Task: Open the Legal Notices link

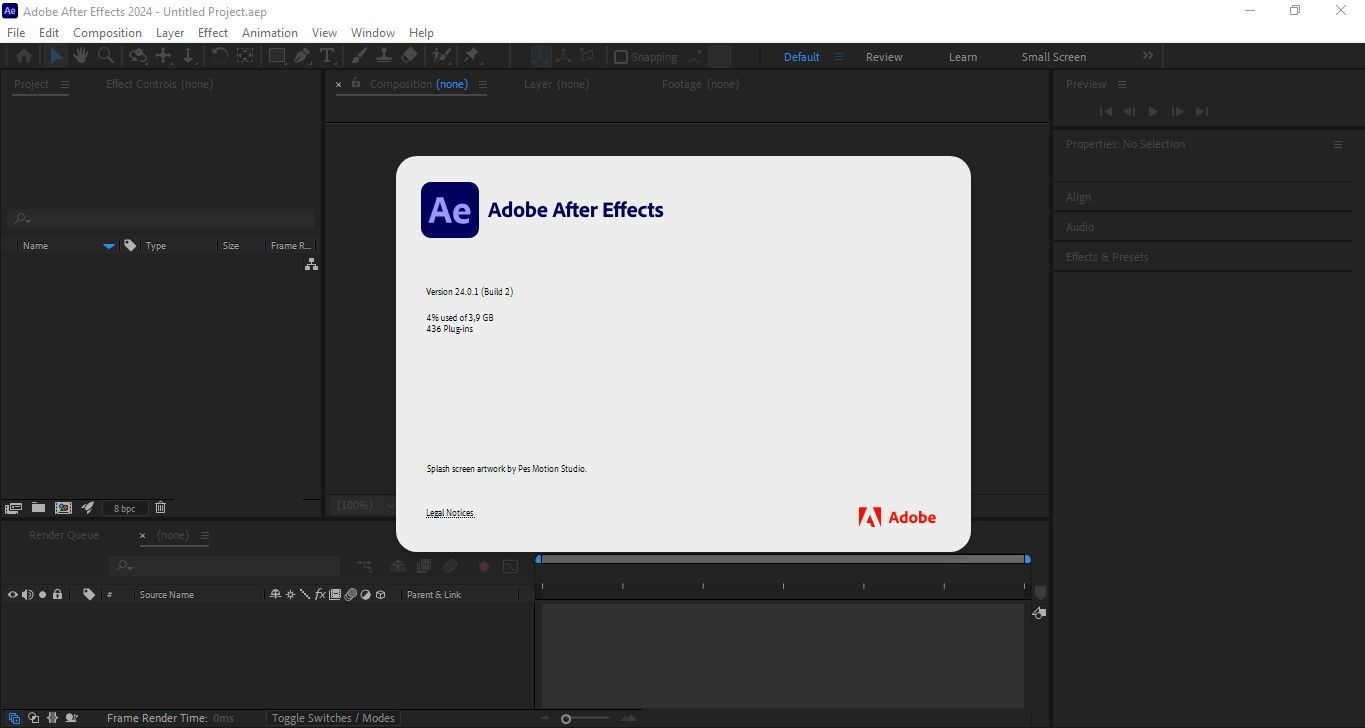Action: pyautogui.click(x=450, y=513)
